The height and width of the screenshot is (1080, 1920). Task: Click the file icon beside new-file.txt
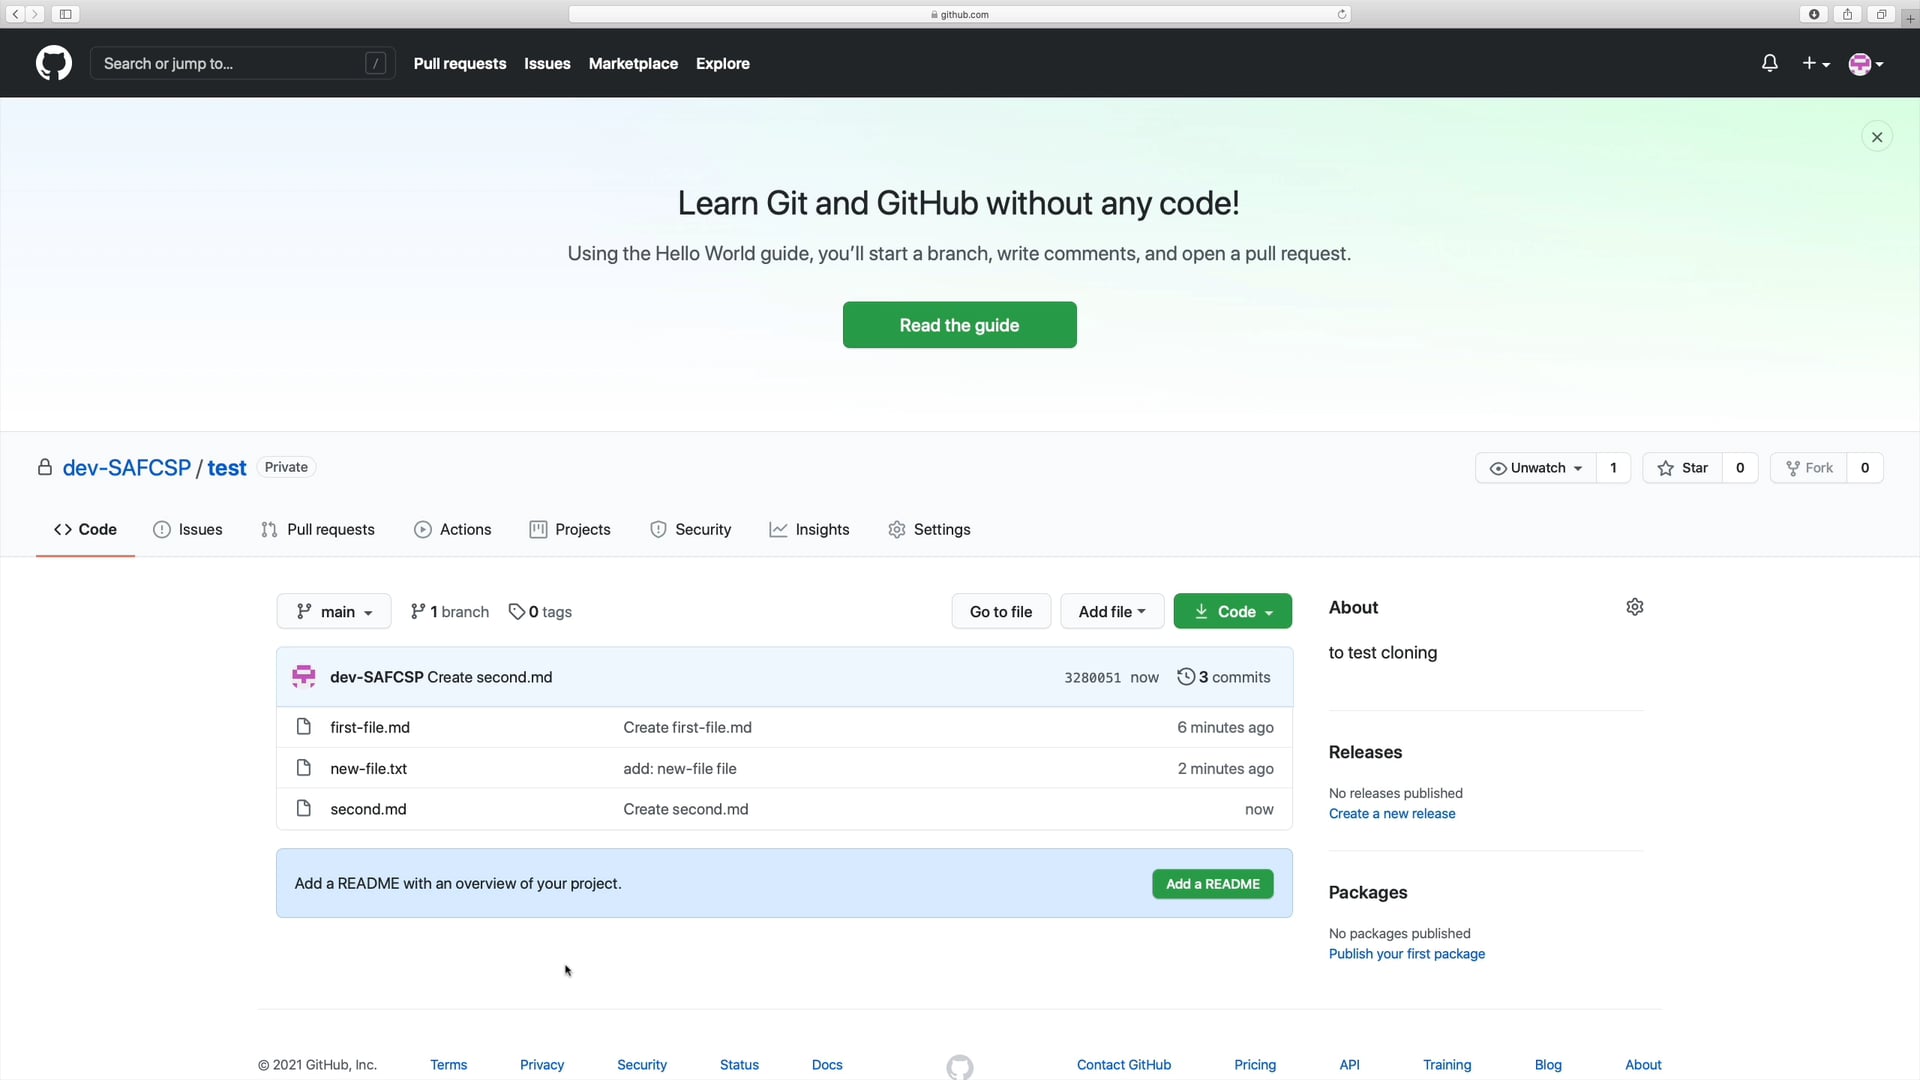304,768
